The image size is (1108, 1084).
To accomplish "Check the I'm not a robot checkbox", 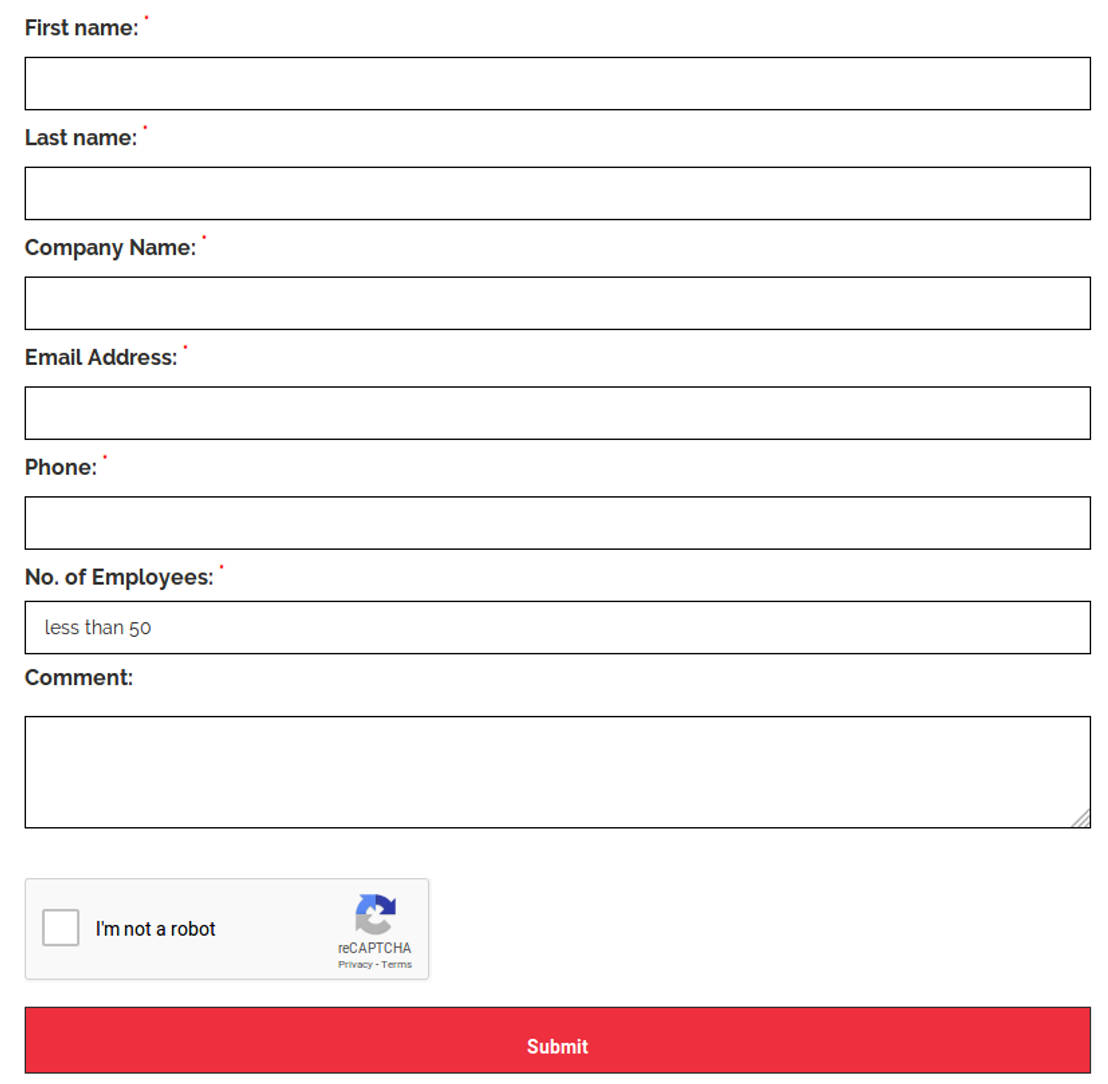I will 61,928.
